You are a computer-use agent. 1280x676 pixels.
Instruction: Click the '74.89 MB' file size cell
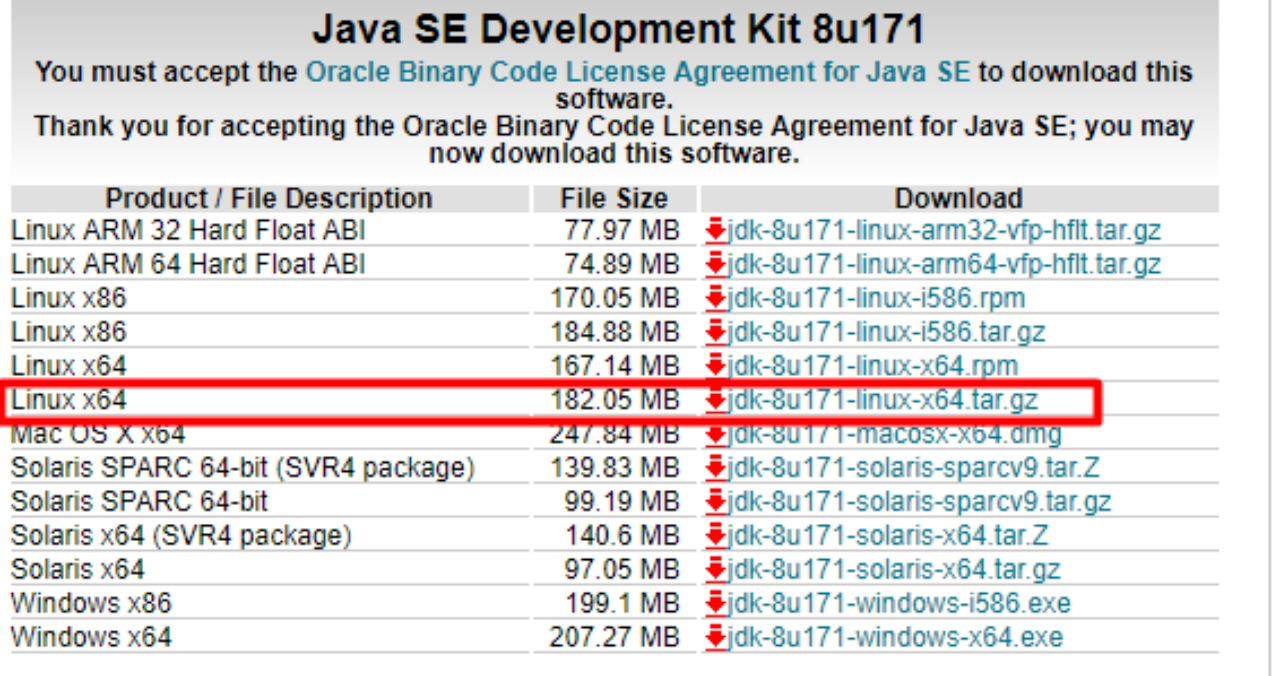coord(622,265)
